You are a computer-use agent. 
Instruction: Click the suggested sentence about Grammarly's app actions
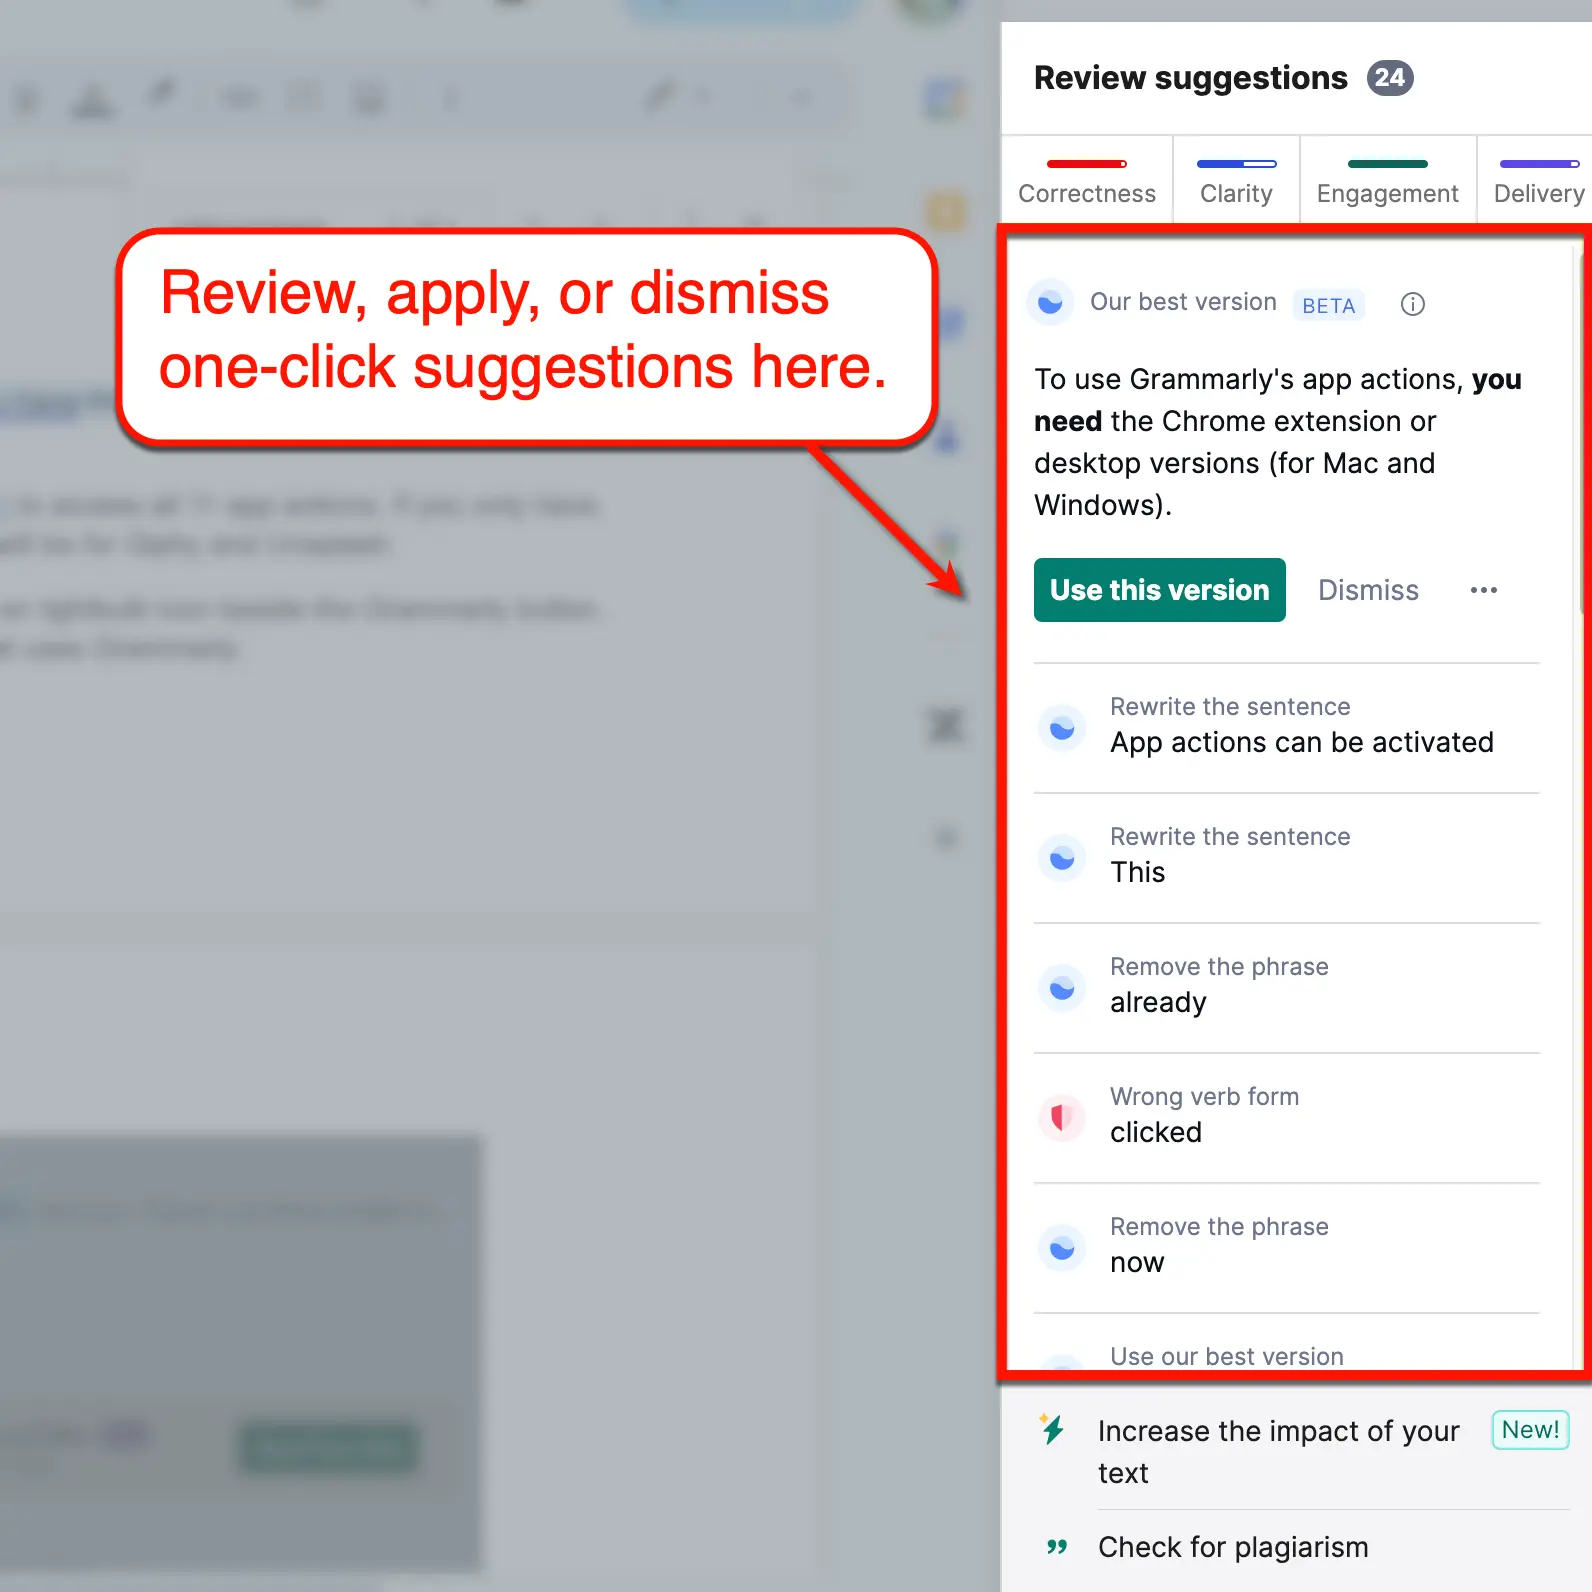tap(1278, 442)
